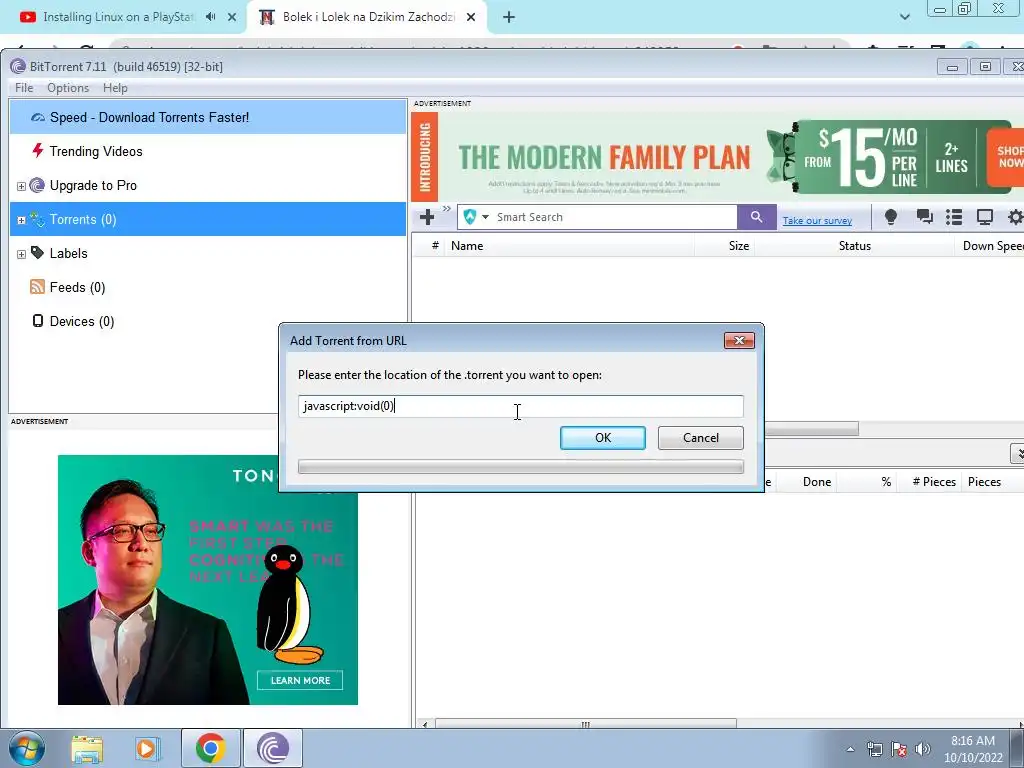Click the volume speaker tray icon
The width and height of the screenshot is (1024, 768).
tap(923, 749)
